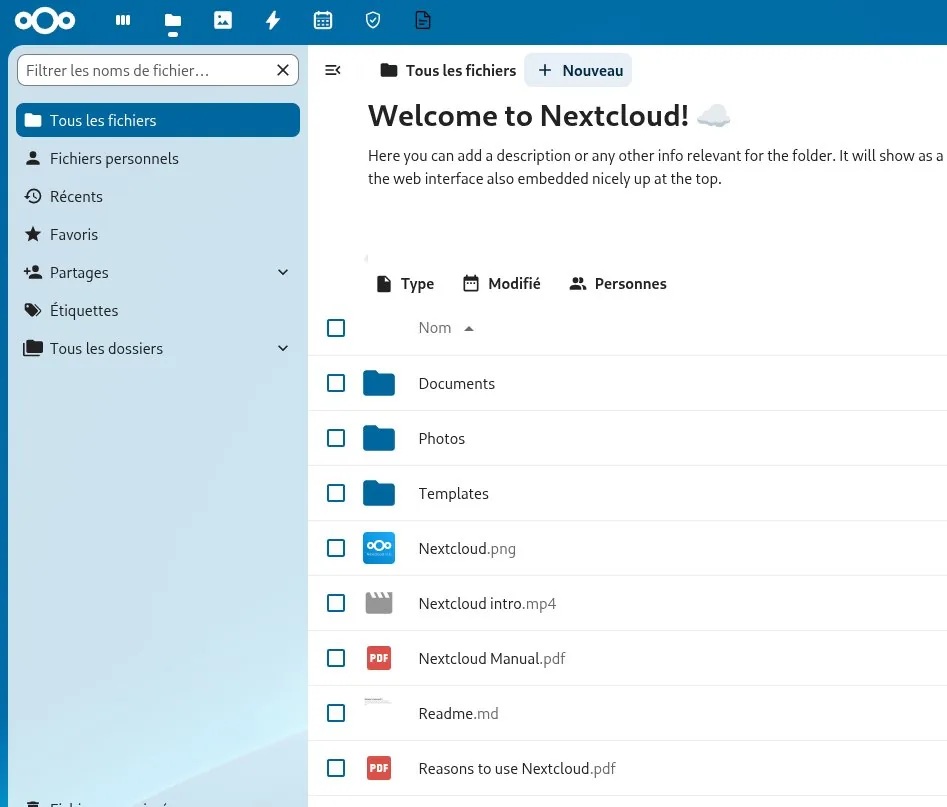Check the Documents folder checkbox
The image size is (947, 807).
(x=336, y=383)
